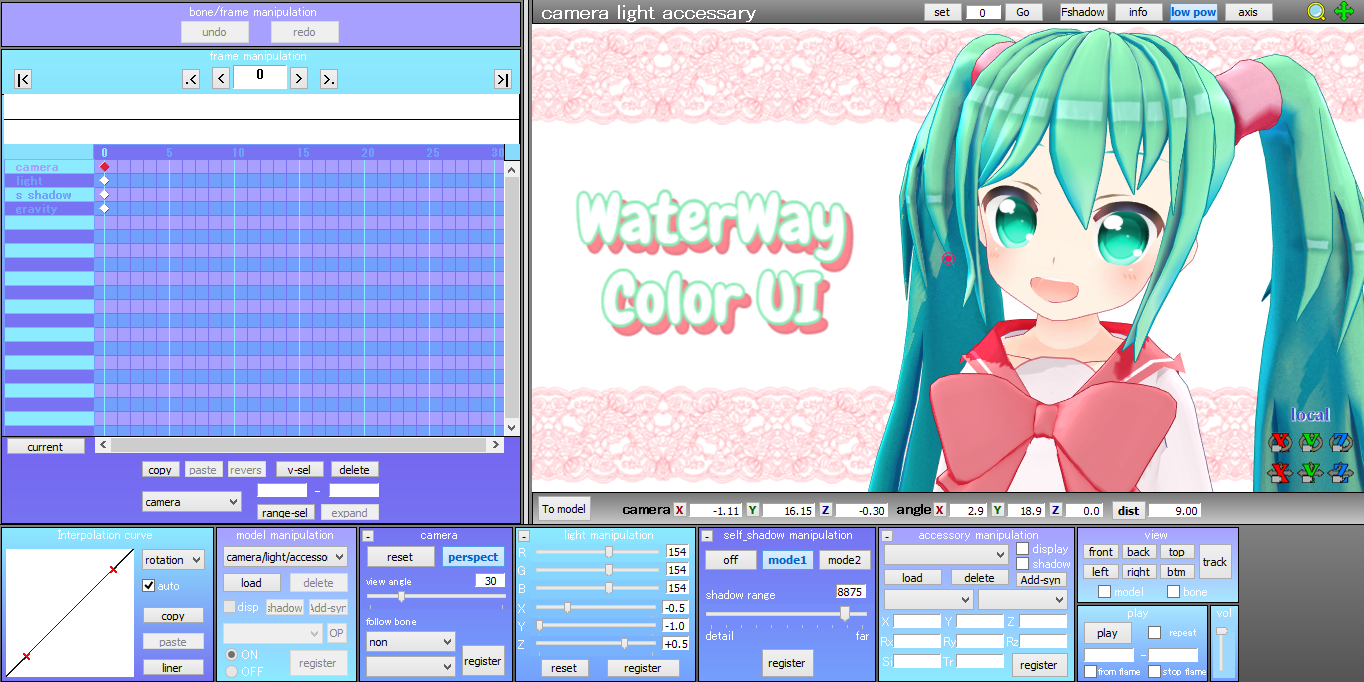The height and width of the screenshot is (682, 1364).
Task: Click the perspect button in camera panel
Action: coord(473,557)
